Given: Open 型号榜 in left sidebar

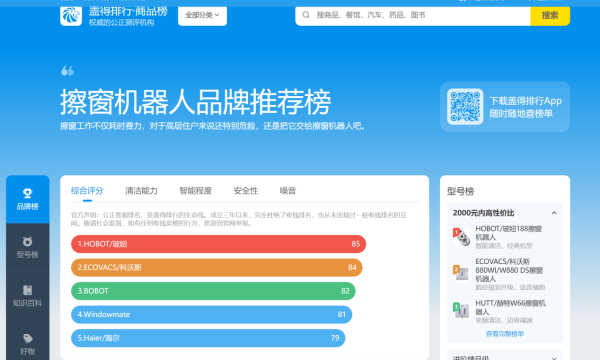Looking at the screenshot, I should 28,248.
